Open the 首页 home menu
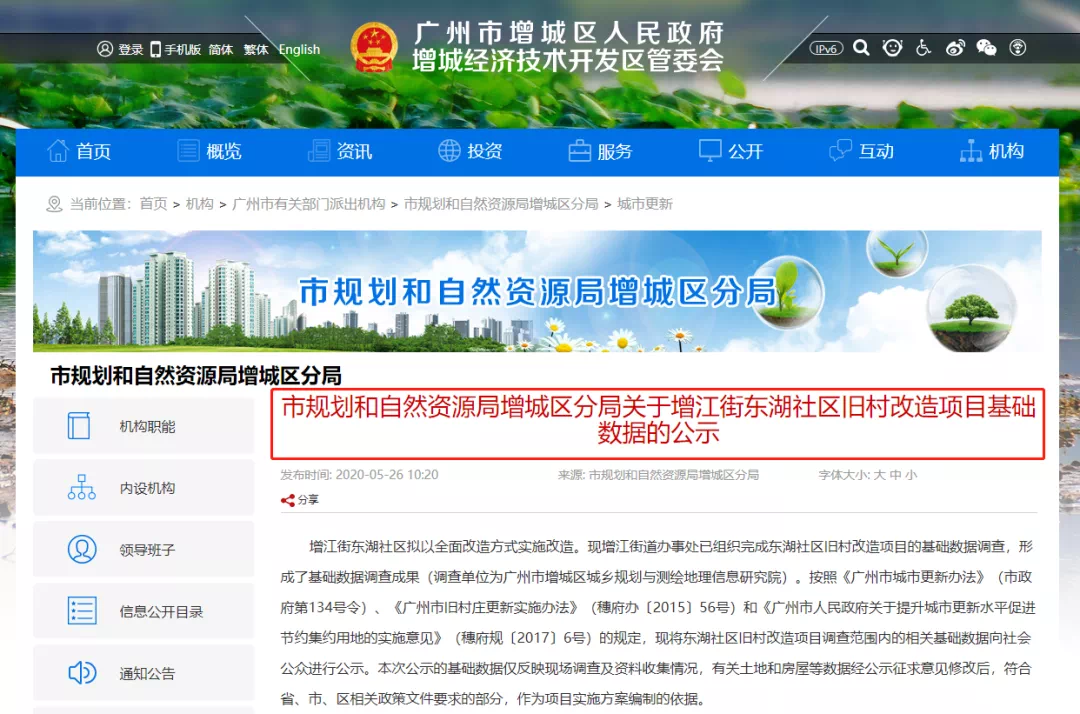 coord(93,151)
